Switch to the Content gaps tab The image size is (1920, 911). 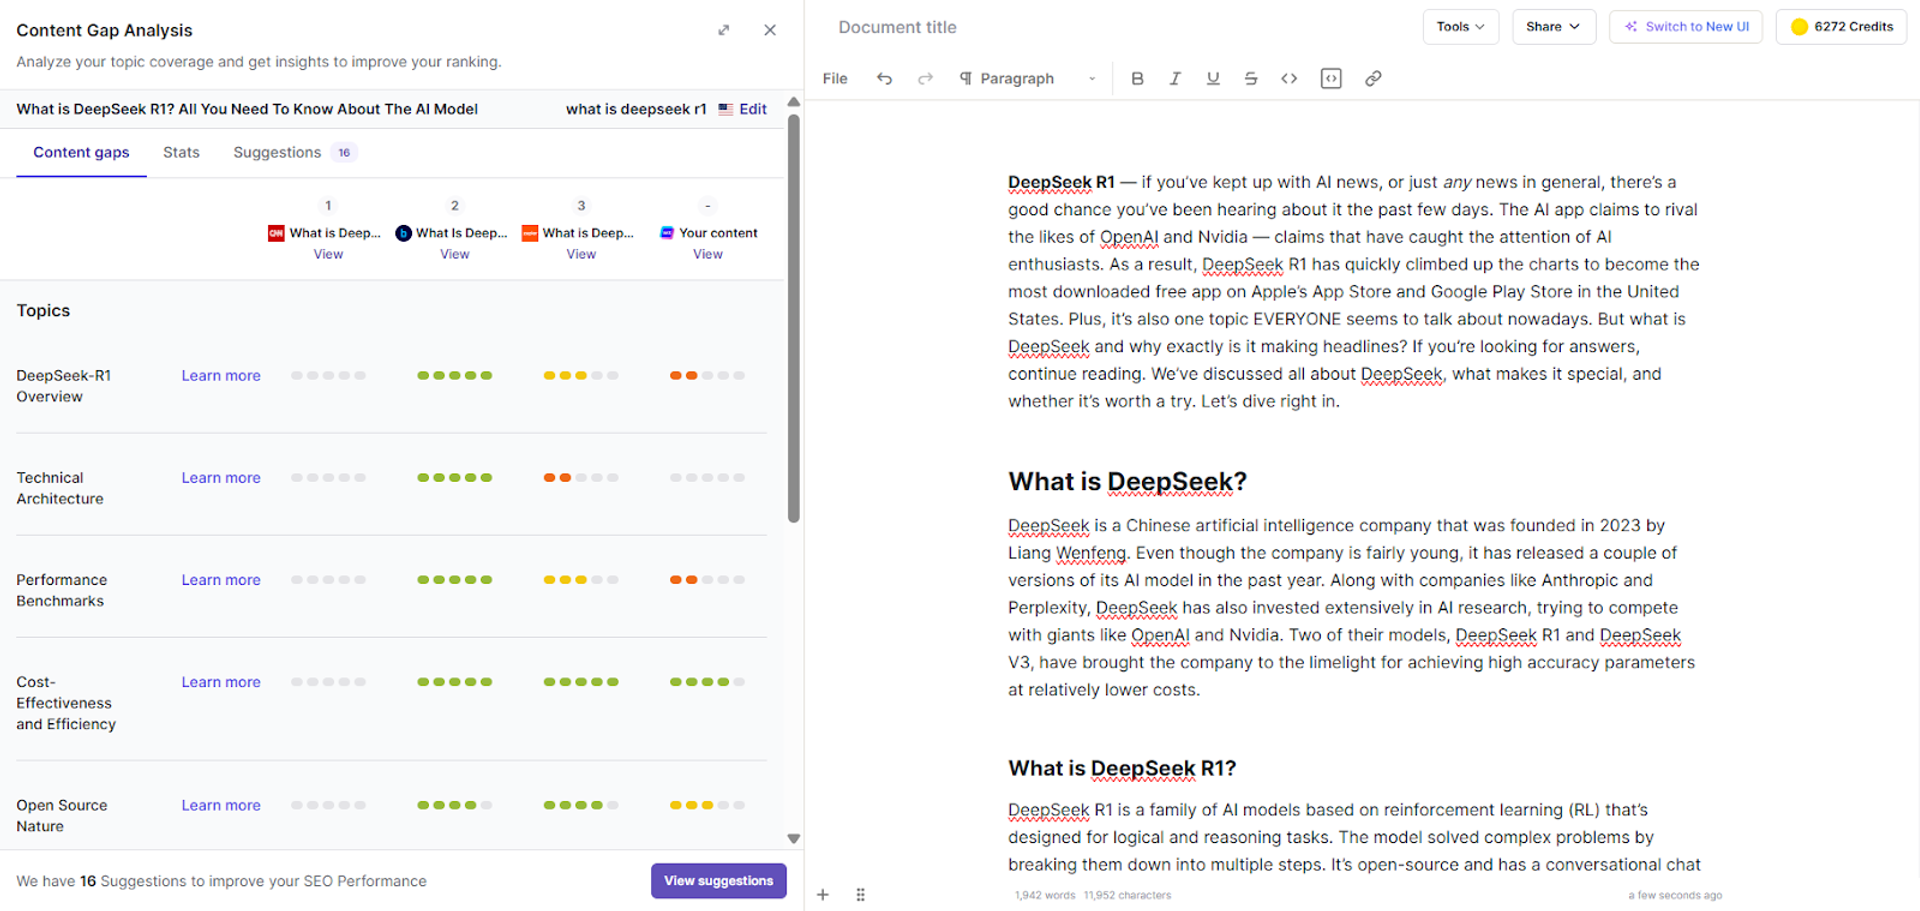click(x=81, y=152)
